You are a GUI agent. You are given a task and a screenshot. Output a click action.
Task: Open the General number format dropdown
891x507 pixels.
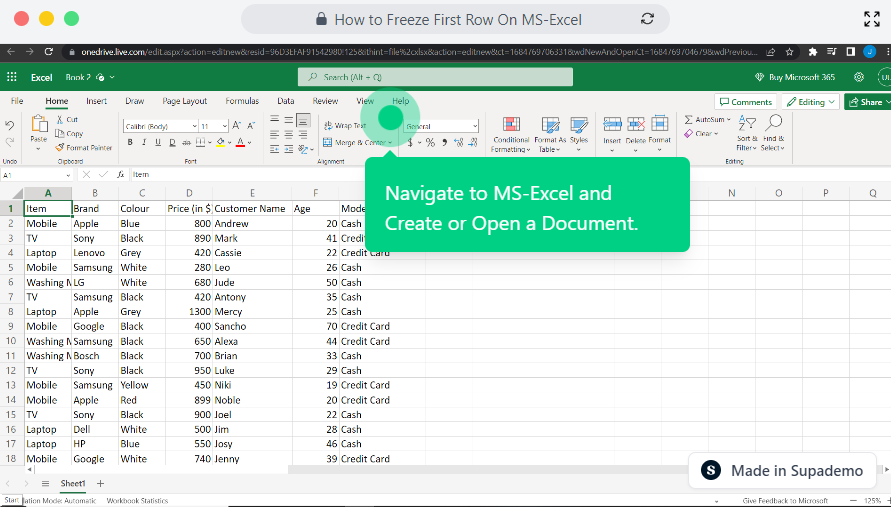pos(475,126)
